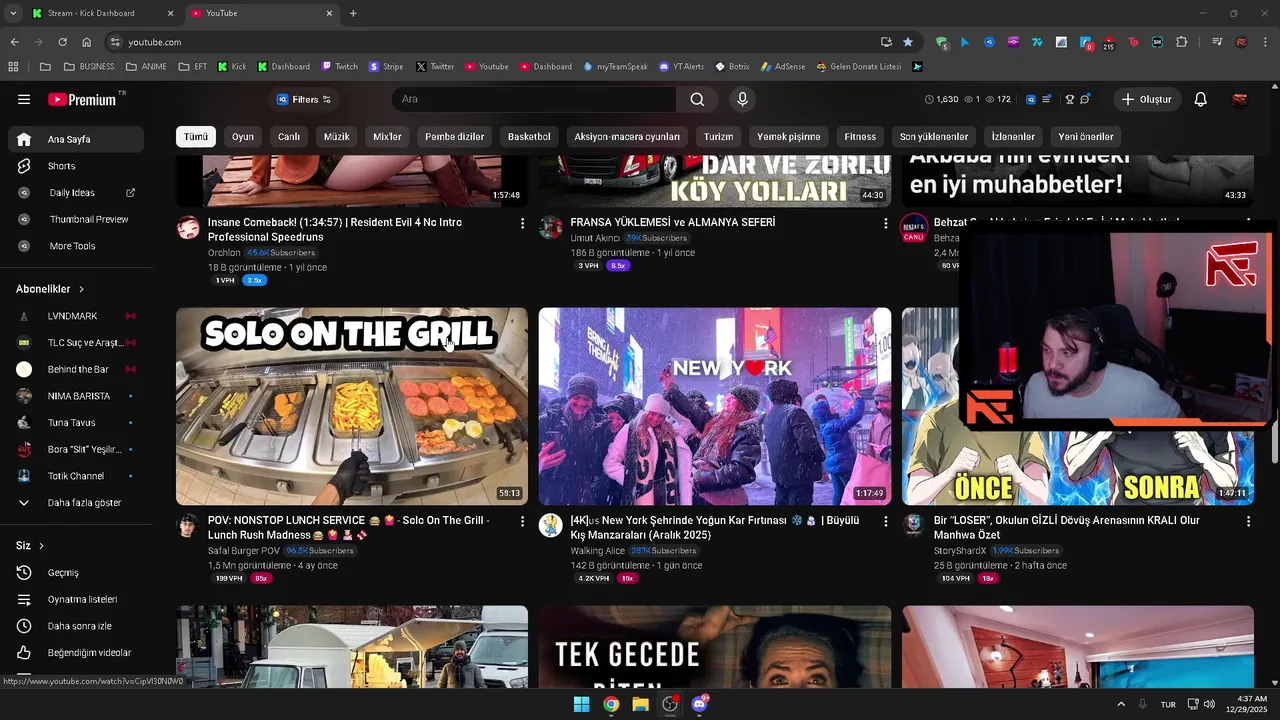The width and height of the screenshot is (1280, 720).
Task: Open the apps grid in bookmarks bar
Action: (13, 67)
